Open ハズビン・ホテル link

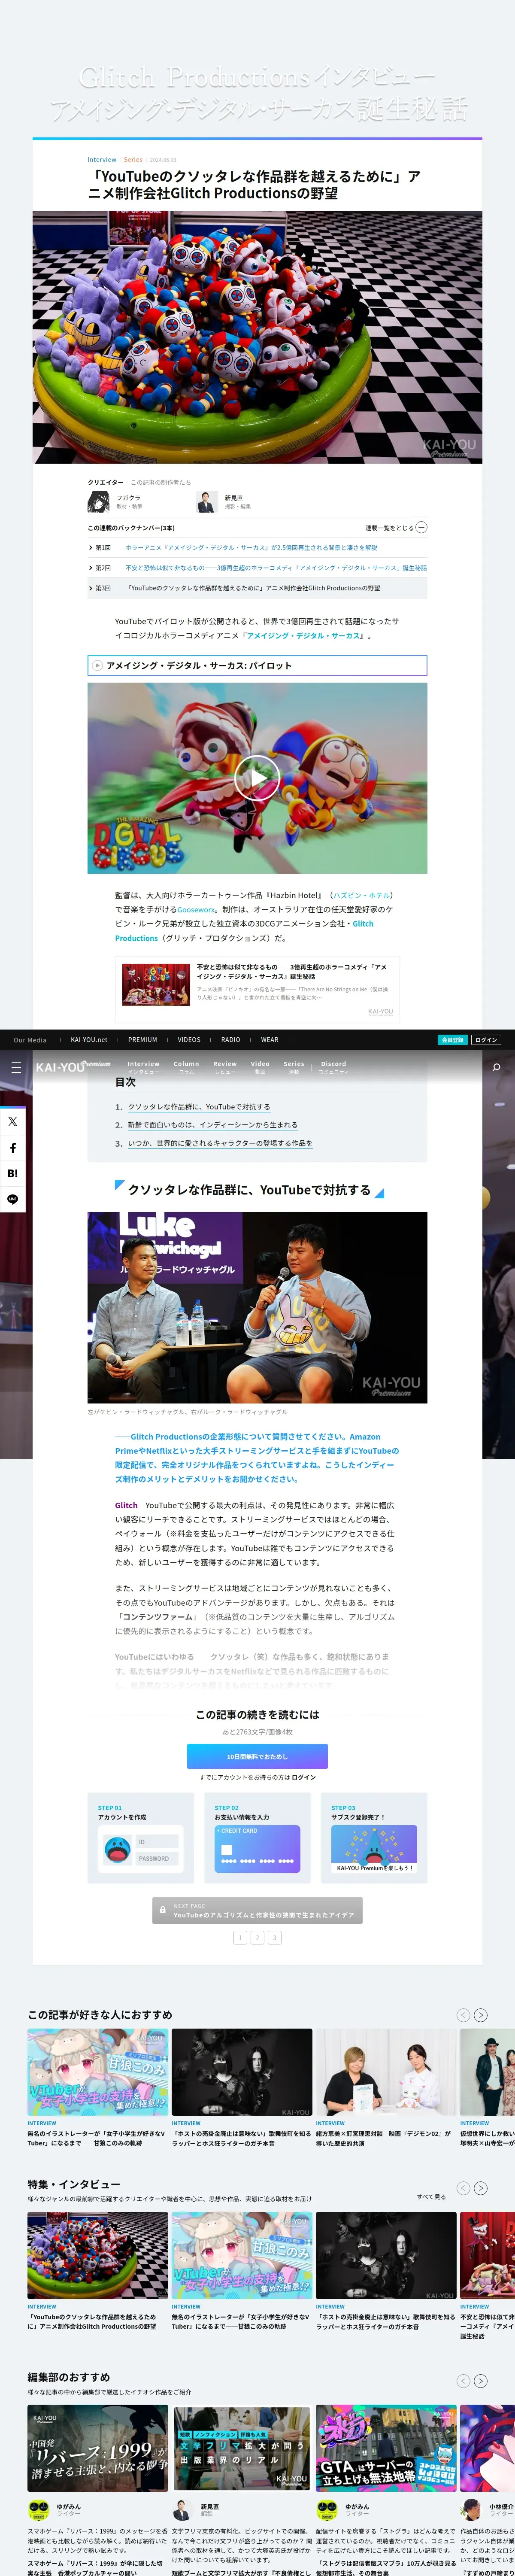(x=362, y=895)
